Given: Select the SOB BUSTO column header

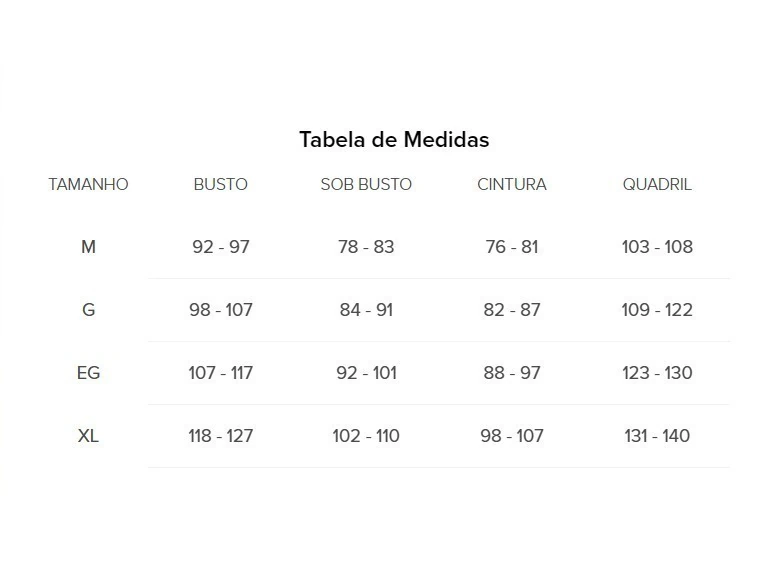Looking at the screenshot, I should (366, 185).
